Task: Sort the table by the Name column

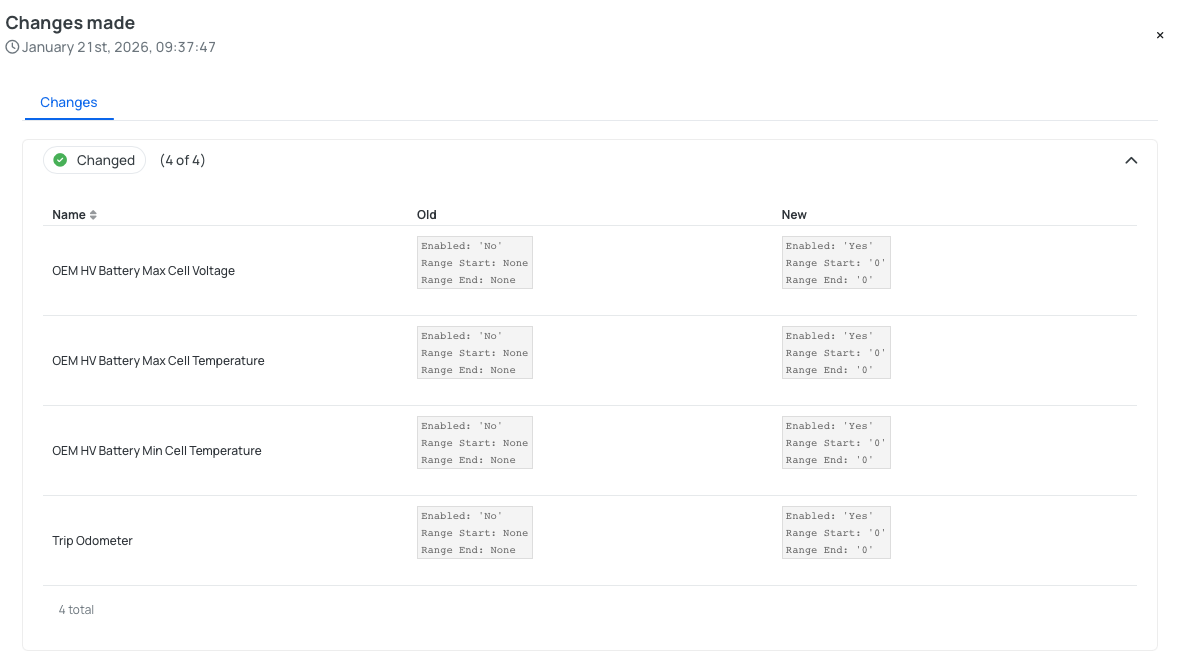Action: tap(70, 214)
